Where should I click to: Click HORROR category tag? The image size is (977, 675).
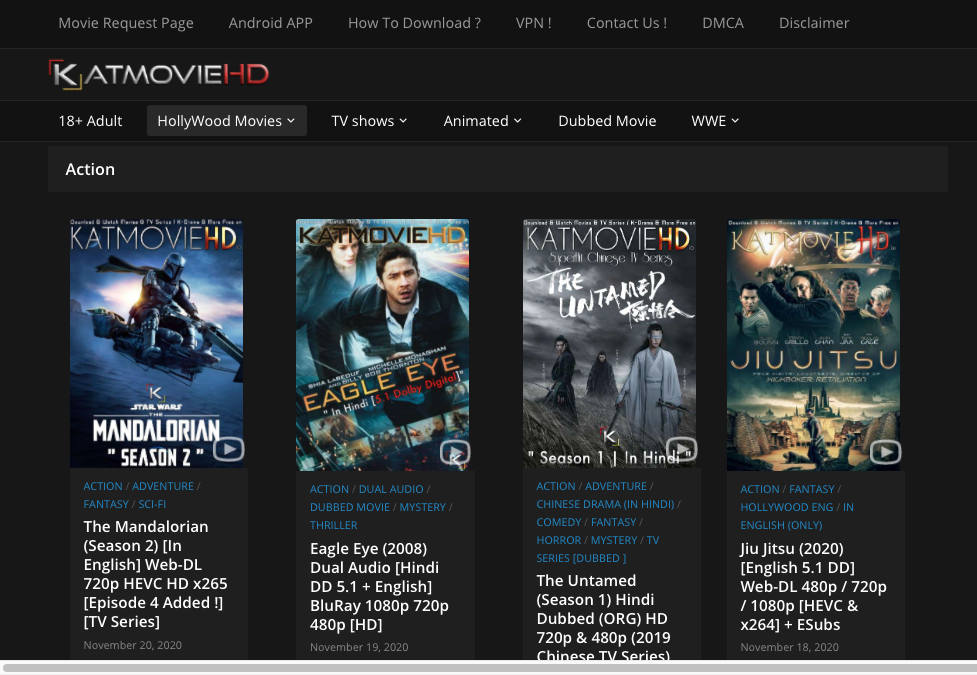558,540
